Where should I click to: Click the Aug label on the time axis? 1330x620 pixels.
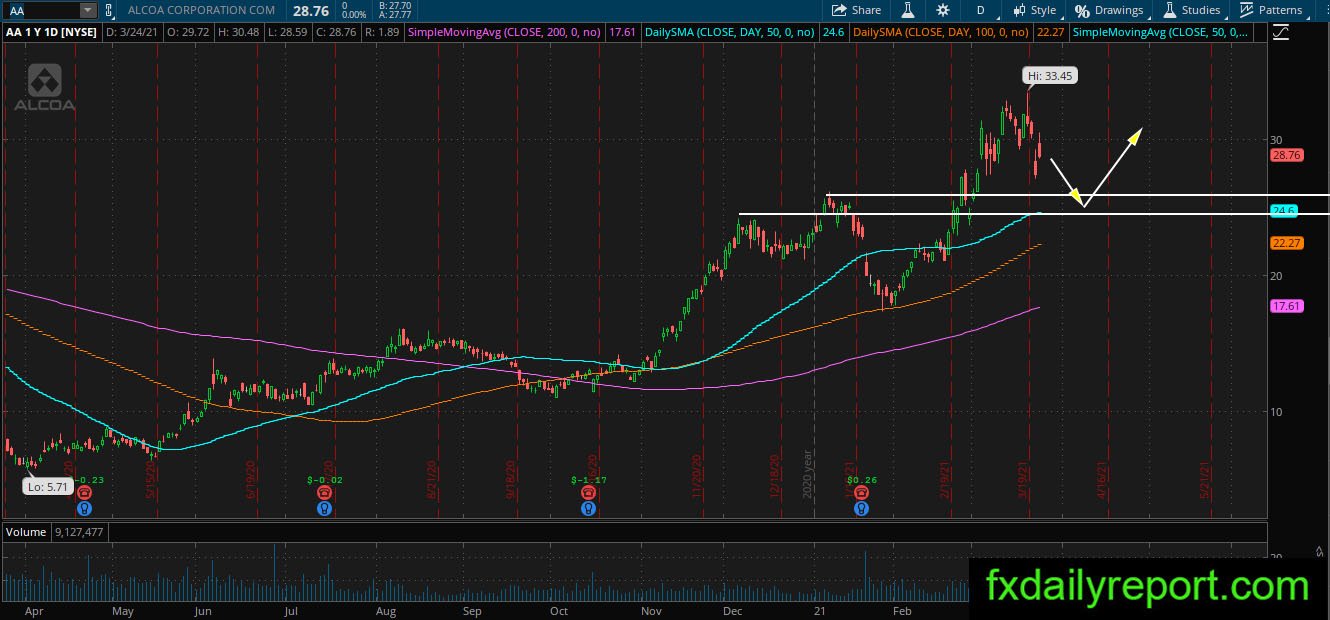coord(386,610)
